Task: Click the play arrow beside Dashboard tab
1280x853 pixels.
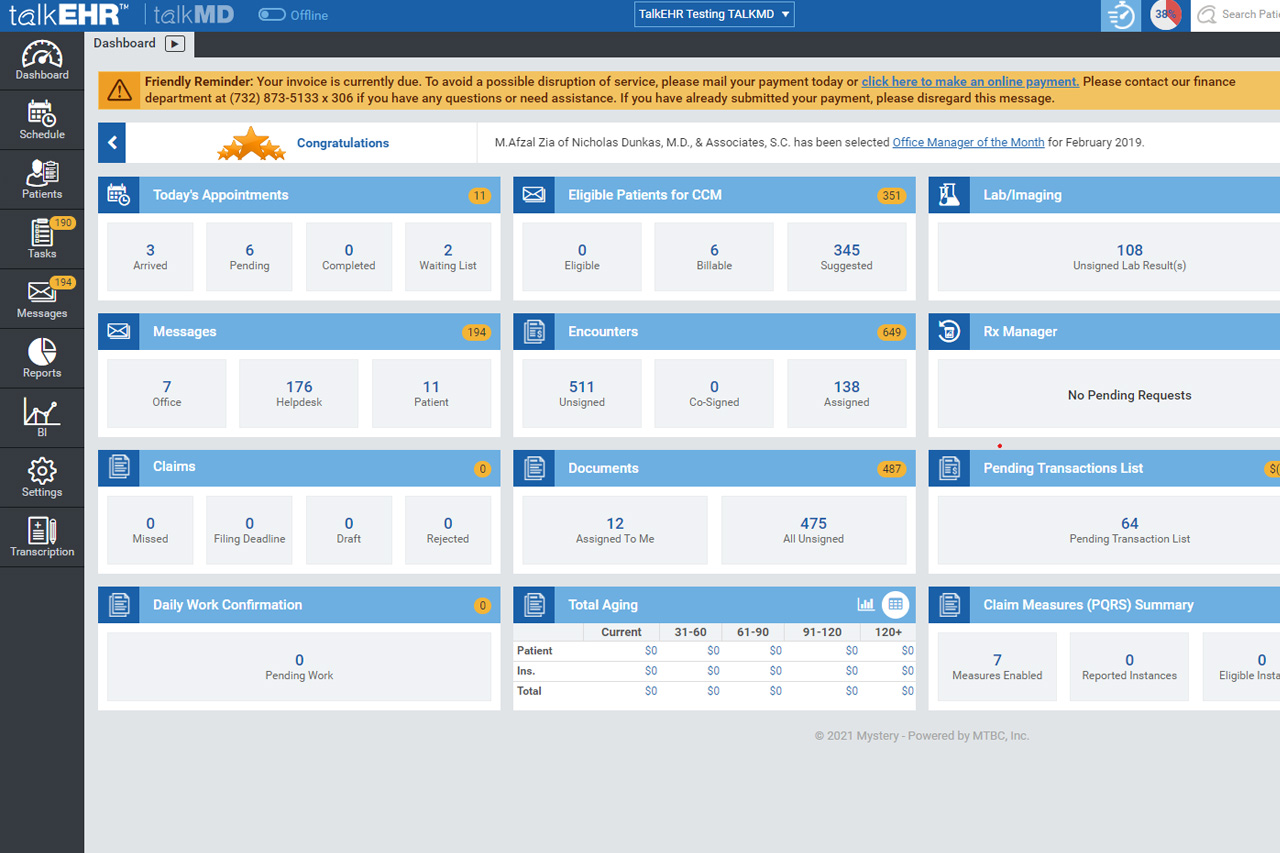Action: click(175, 44)
